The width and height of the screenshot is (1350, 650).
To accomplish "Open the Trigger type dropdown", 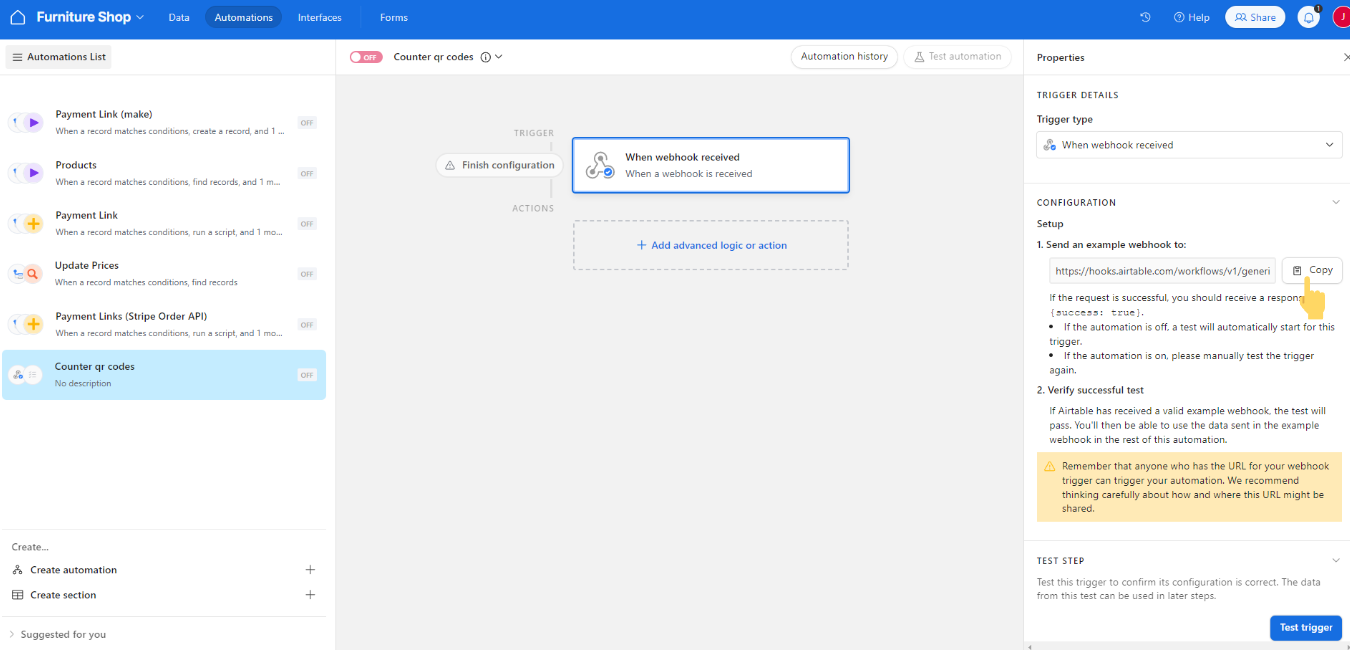I will coord(1189,145).
